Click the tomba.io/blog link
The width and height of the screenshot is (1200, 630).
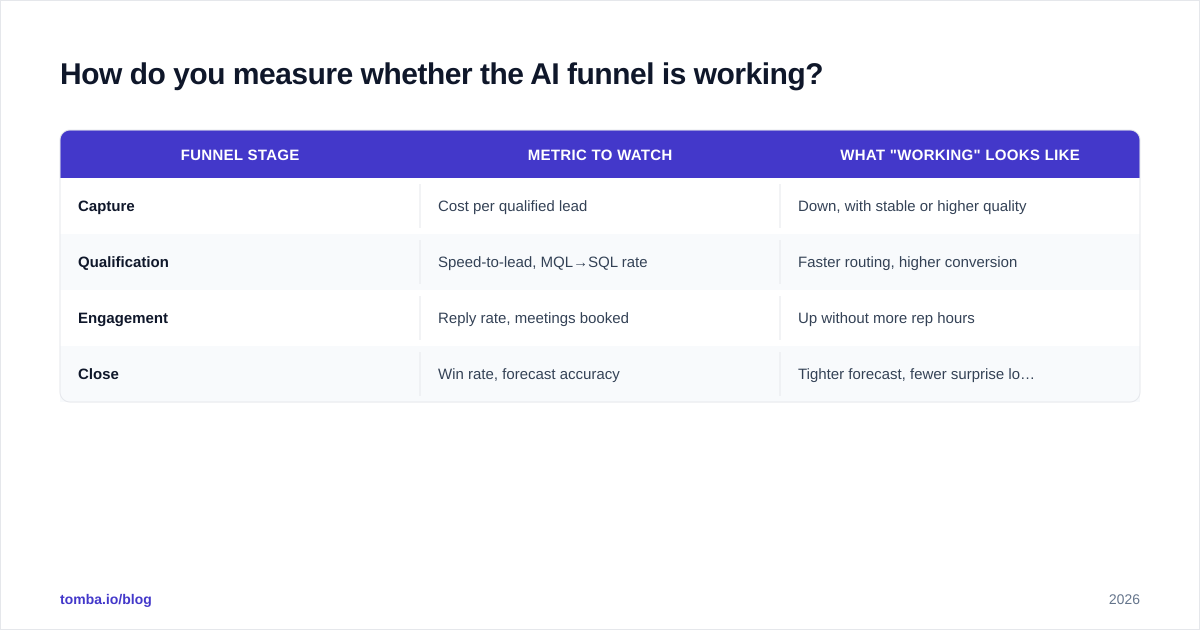coord(106,599)
